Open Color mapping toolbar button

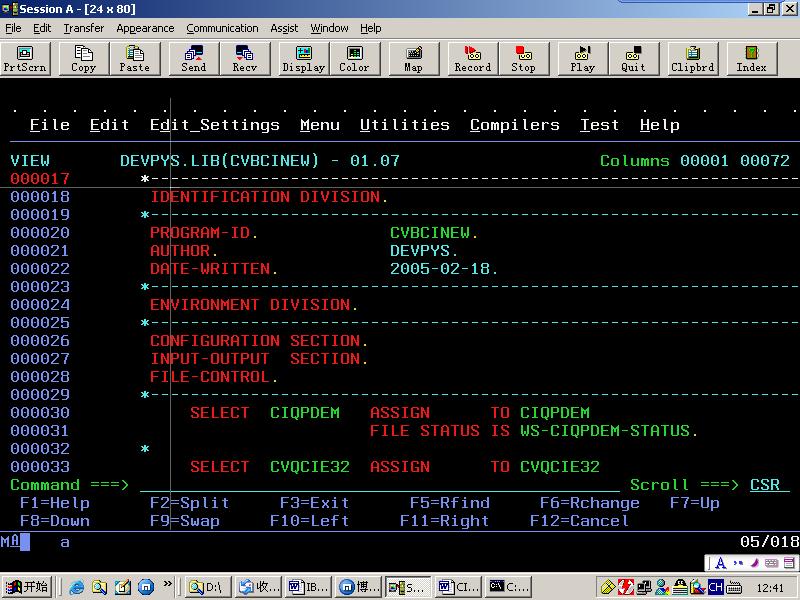pos(355,59)
